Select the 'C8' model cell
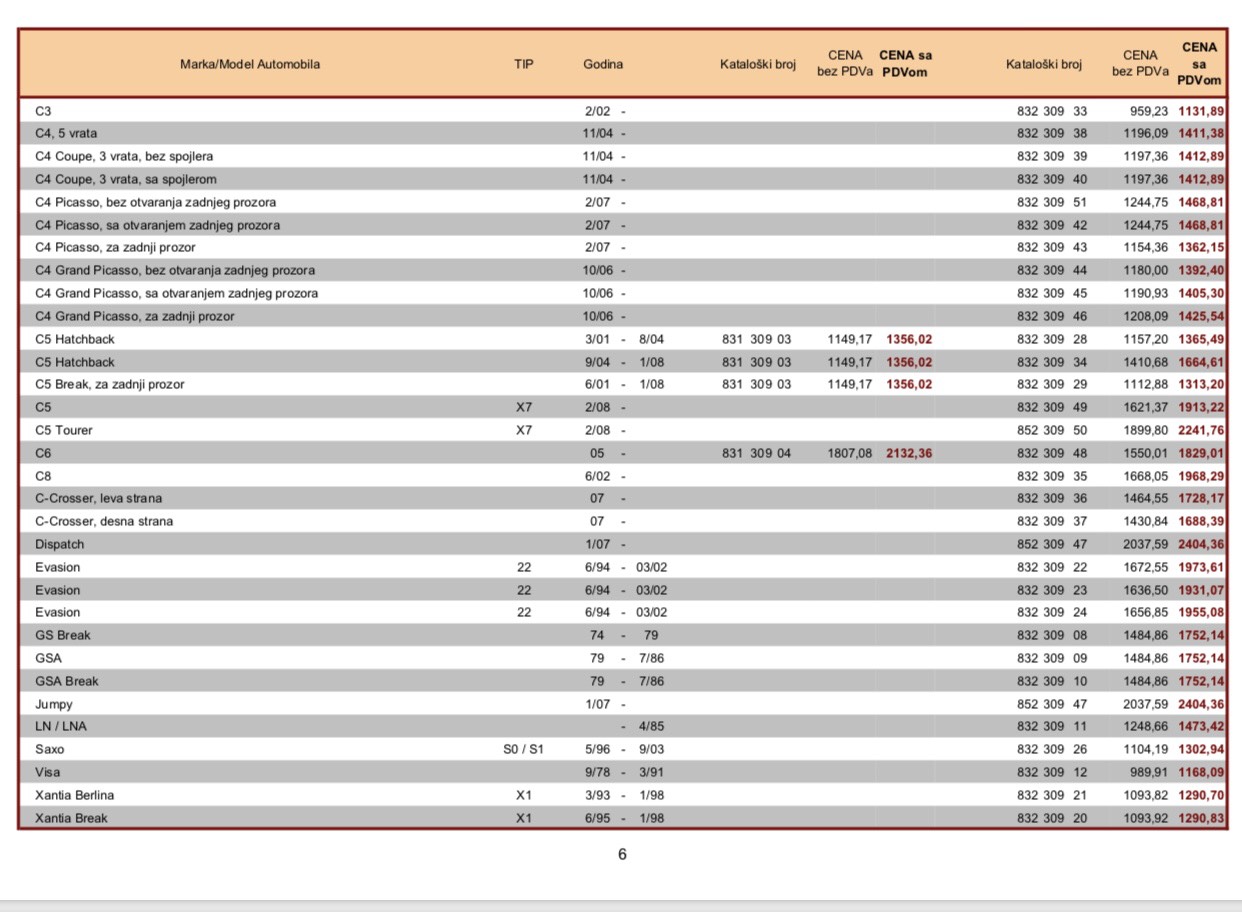The width and height of the screenshot is (1242, 912). click(43, 476)
